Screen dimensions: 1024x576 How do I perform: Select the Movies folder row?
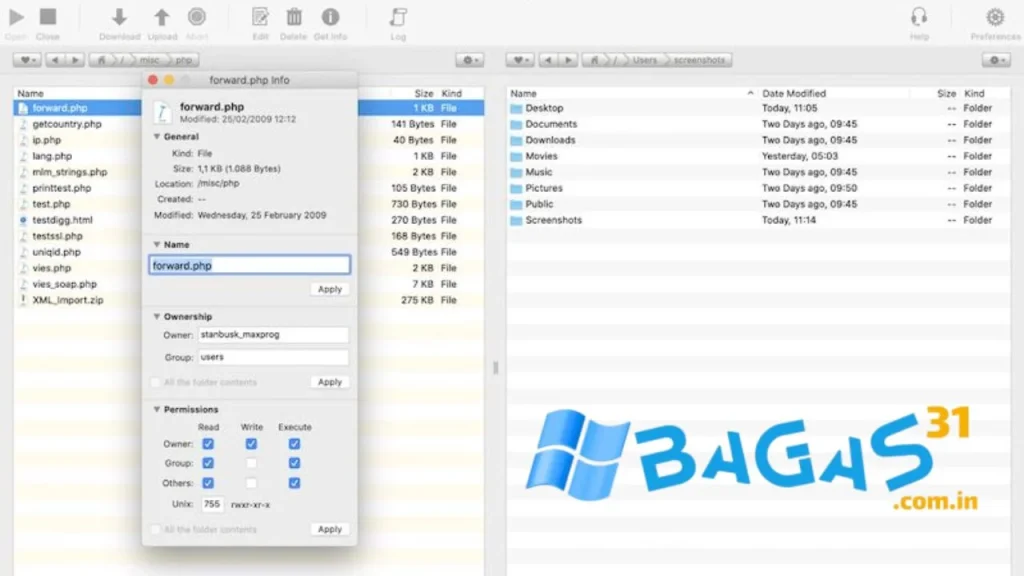pyautogui.click(x=758, y=156)
